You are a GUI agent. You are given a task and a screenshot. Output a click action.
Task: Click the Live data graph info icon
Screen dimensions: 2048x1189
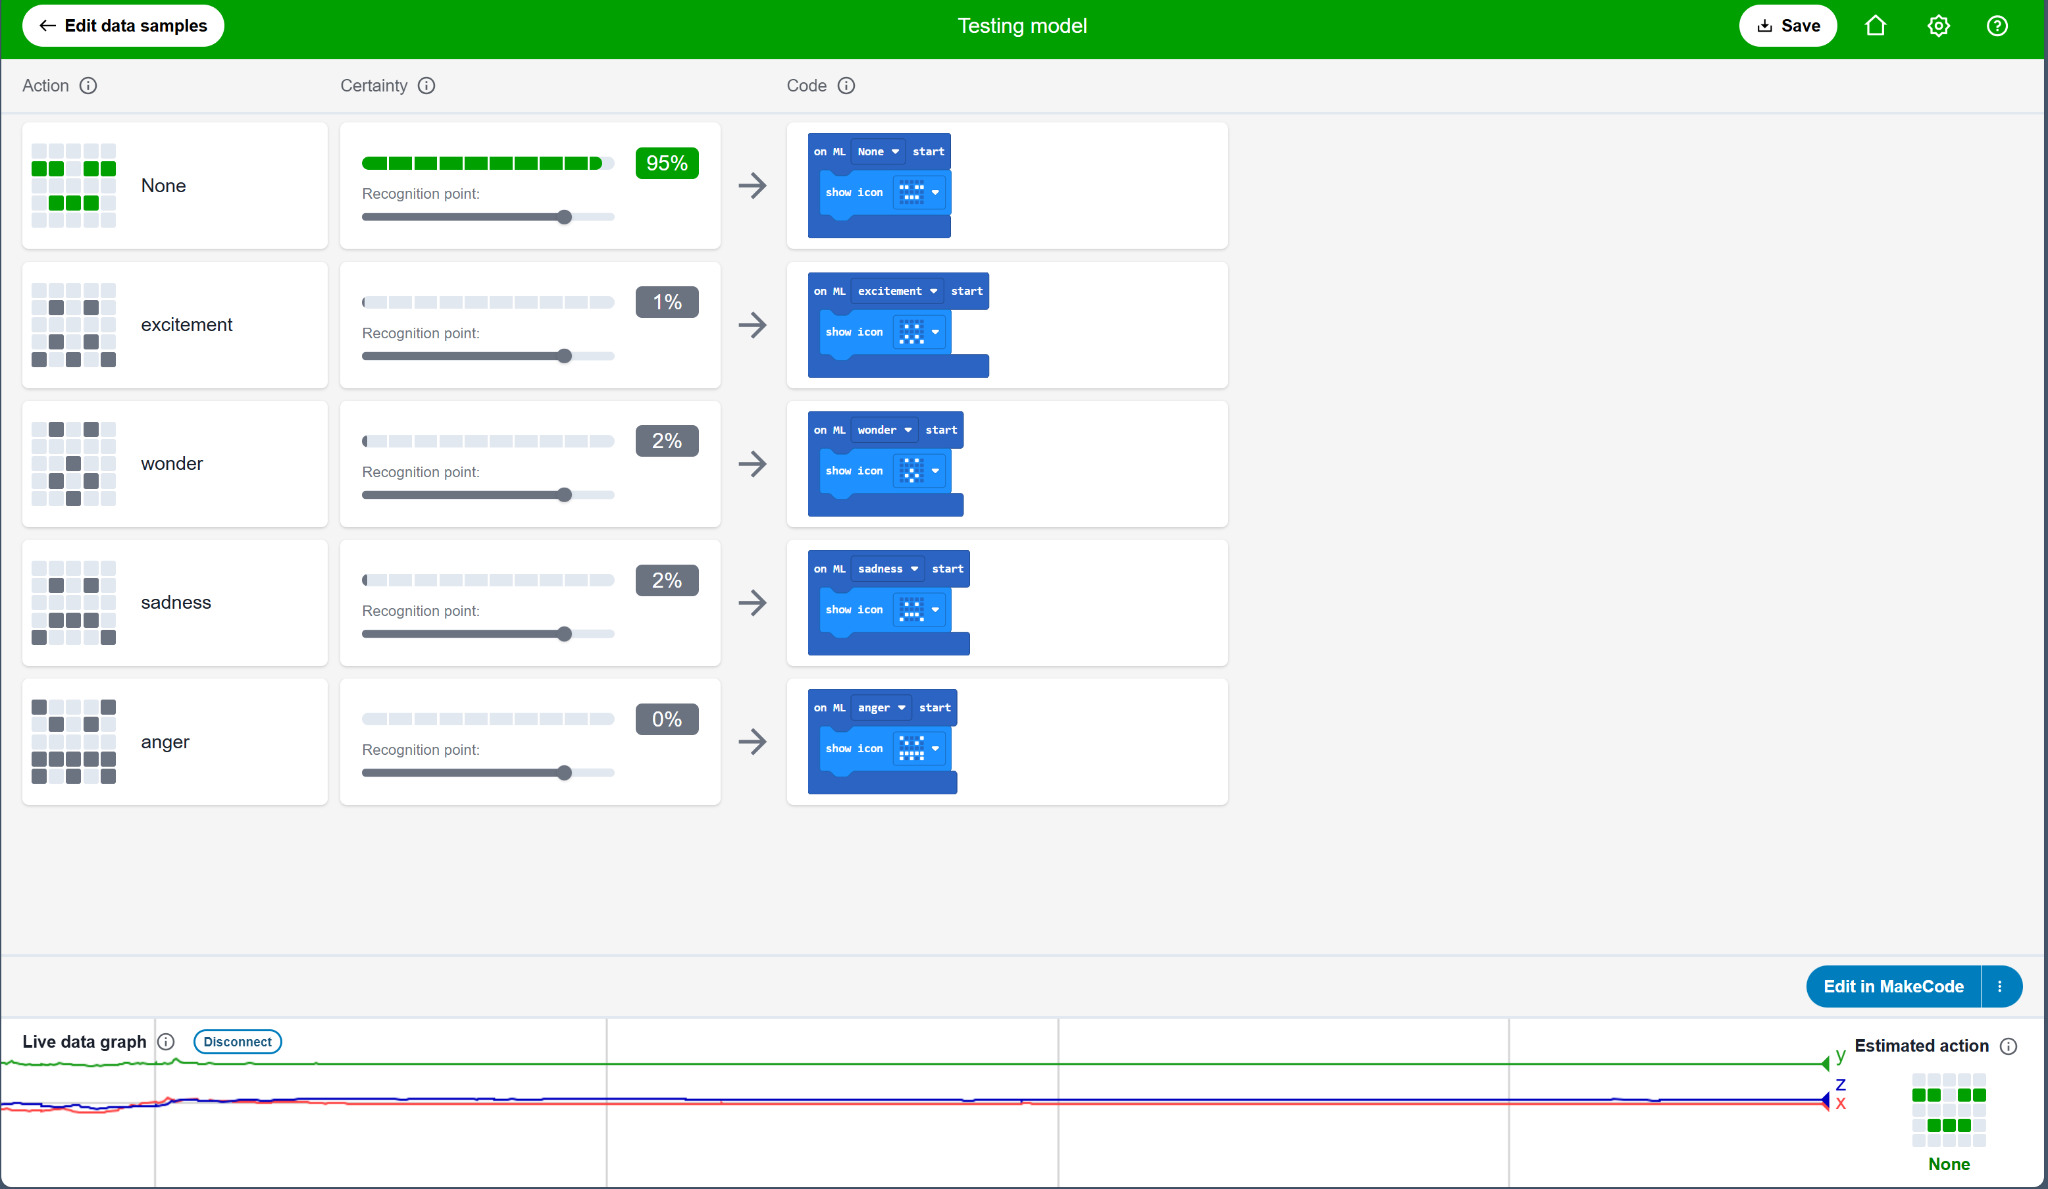166,1042
